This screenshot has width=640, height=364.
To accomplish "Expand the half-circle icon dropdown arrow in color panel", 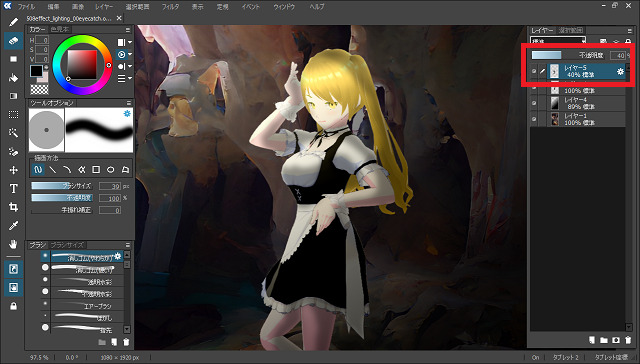I will click(x=130, y=66).
